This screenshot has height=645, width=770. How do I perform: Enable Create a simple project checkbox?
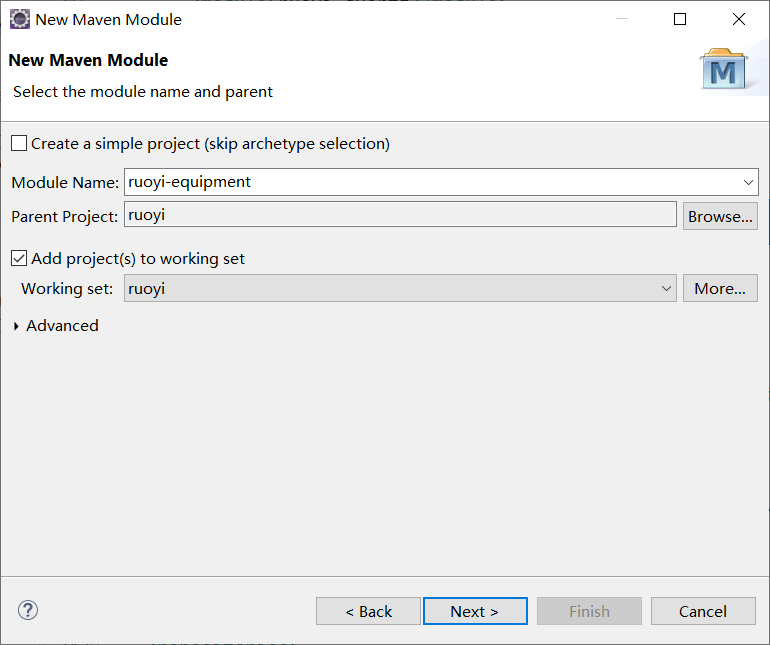click(x=19, y=143)
